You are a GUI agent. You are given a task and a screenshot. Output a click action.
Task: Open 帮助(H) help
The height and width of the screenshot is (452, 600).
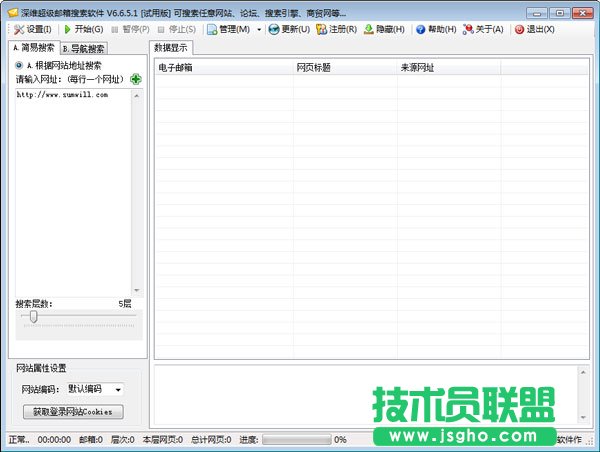(436, 29)
